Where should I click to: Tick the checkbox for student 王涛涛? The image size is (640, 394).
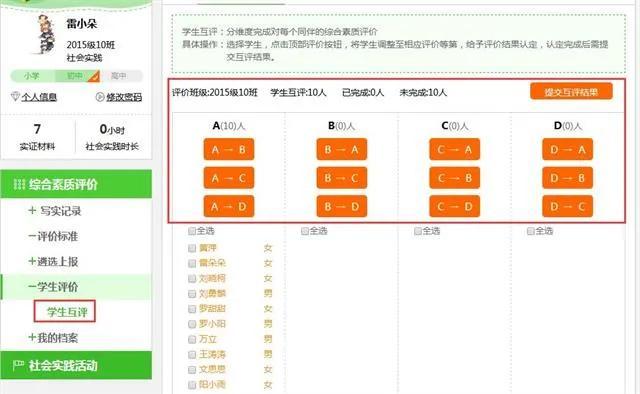point(192,354)
